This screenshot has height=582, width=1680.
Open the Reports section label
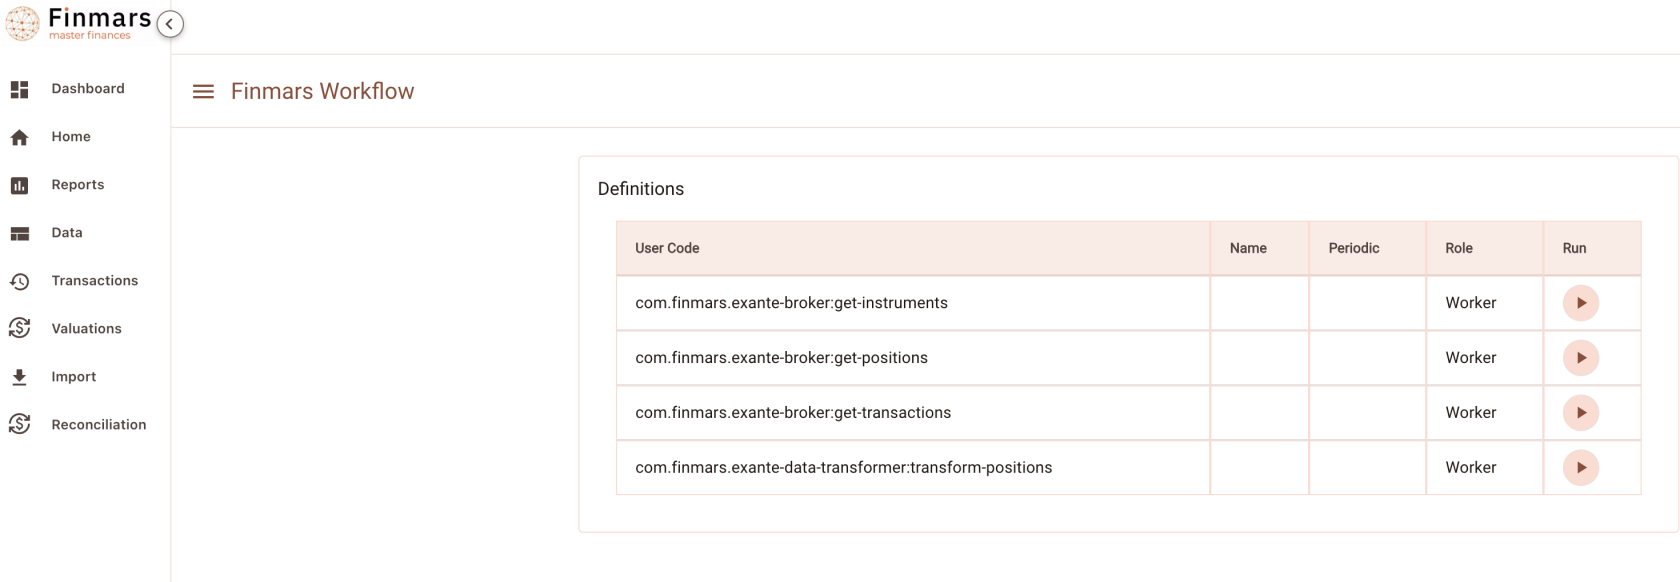pos(78,185)
